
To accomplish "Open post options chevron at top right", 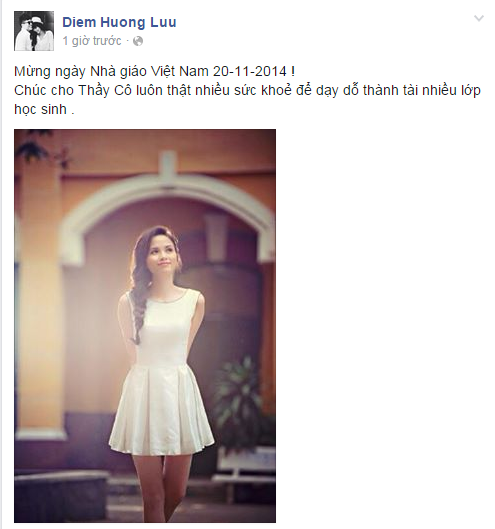I will [x=479, y=18].
